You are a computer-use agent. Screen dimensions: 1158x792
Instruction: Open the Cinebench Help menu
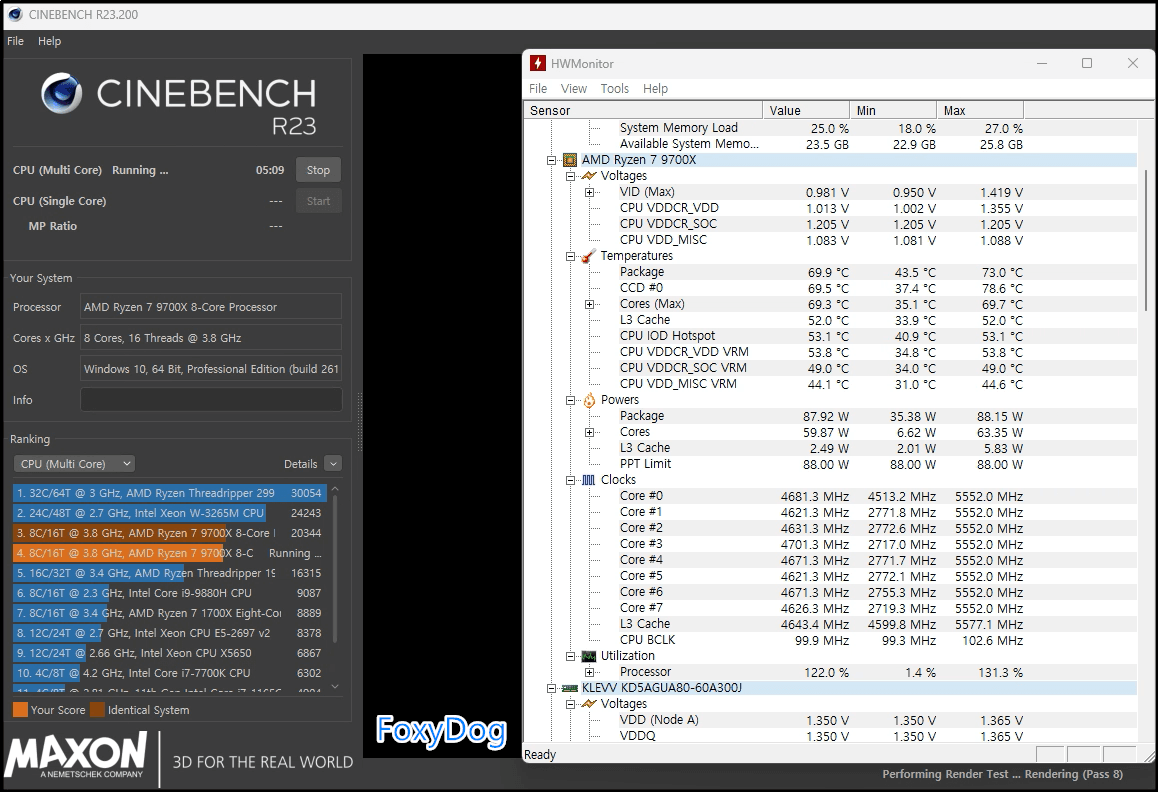pos(49,41)
